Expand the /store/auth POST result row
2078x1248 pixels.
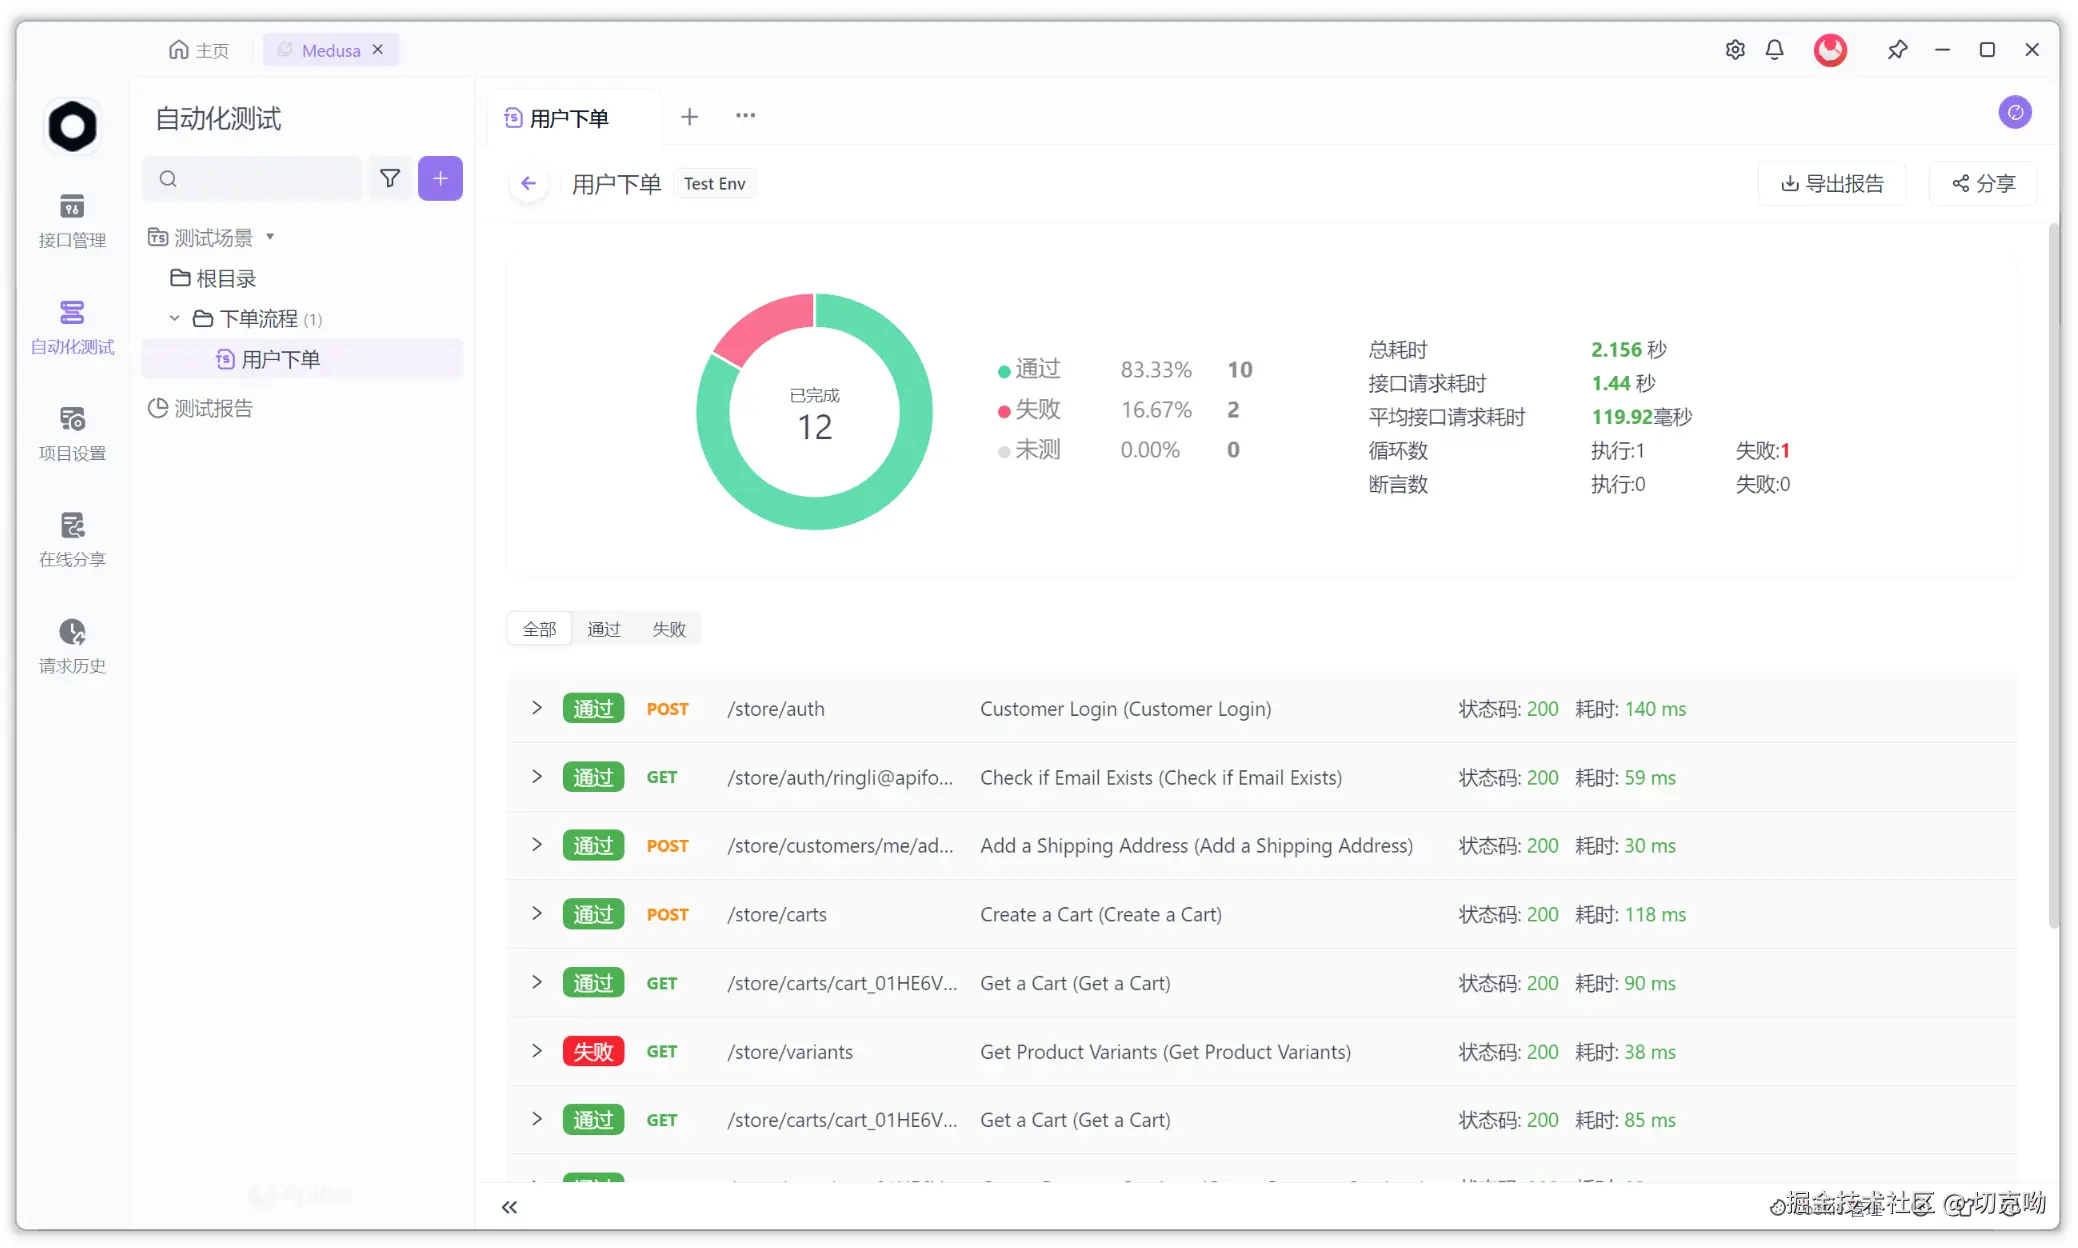(x=537, y=708)
